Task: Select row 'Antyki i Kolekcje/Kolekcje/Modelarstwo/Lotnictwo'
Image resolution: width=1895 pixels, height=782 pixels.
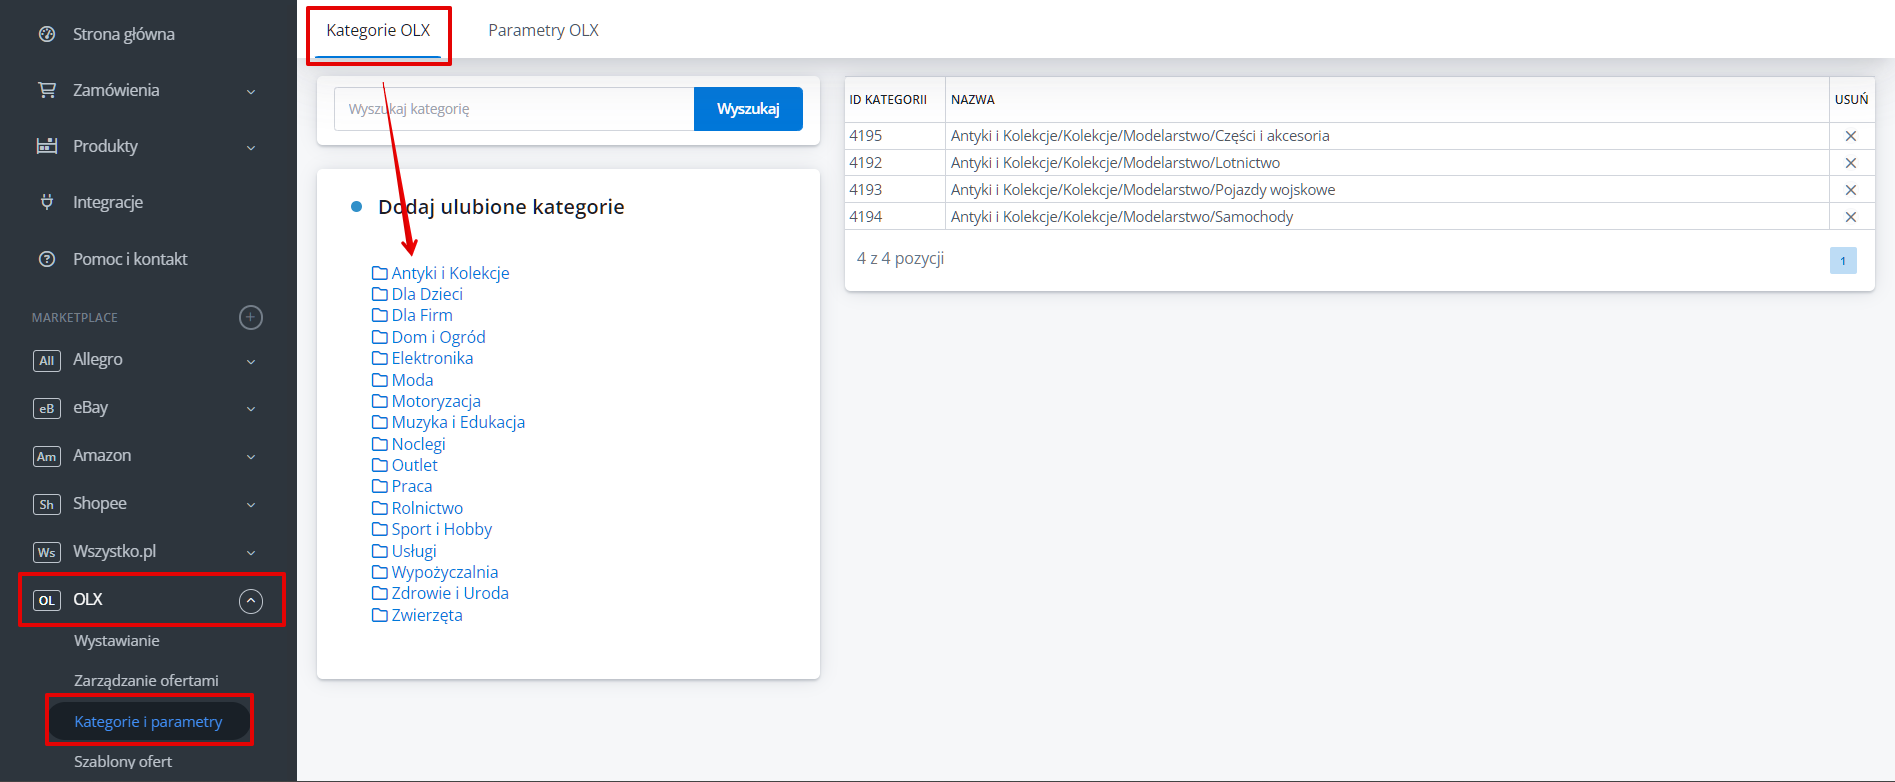Action: (x=1360, y=163)
